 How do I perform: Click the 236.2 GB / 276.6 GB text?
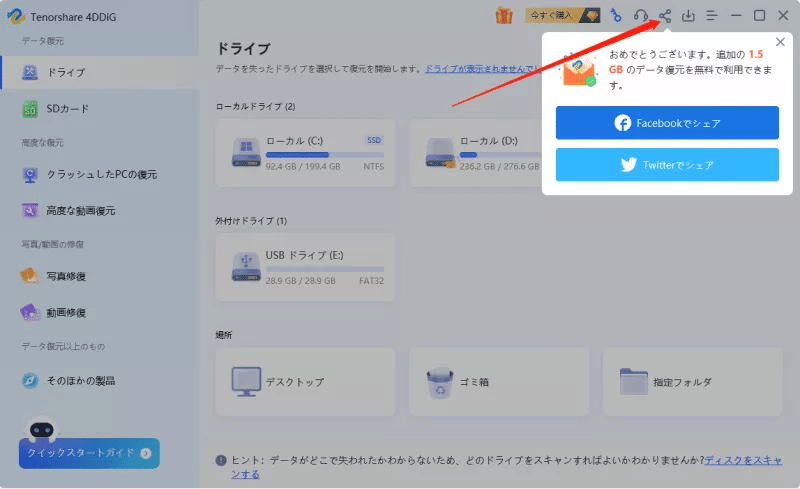pyautogui.click(x=499, y=166)
